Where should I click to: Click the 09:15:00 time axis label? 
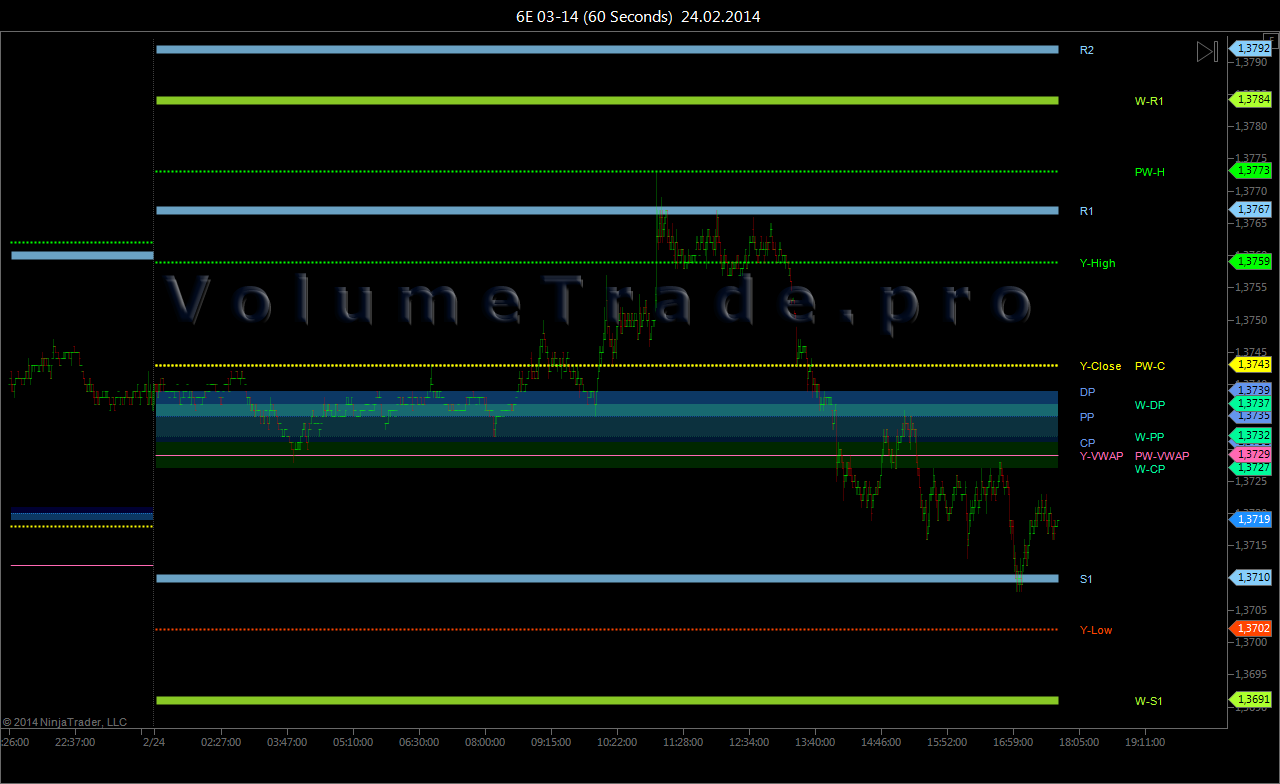(x=551, y=742)
